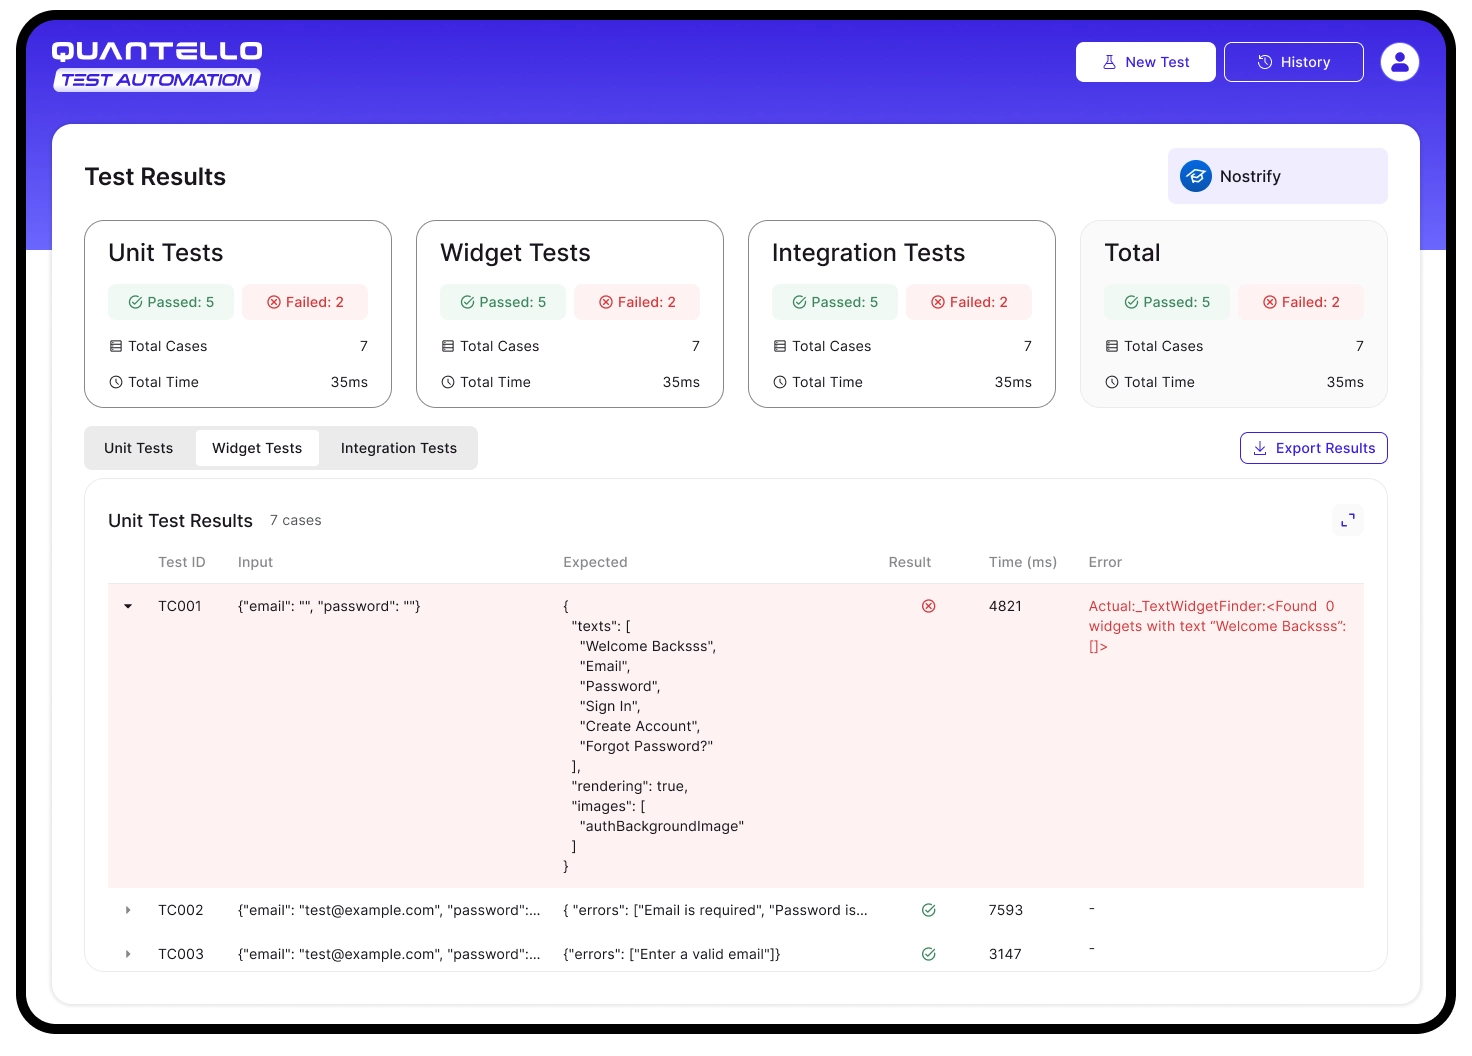The width and height of the screenshot is (1472, 1056).
Task: Click Total Time clock icon in Unit Tests card
Action: point(116,382)
